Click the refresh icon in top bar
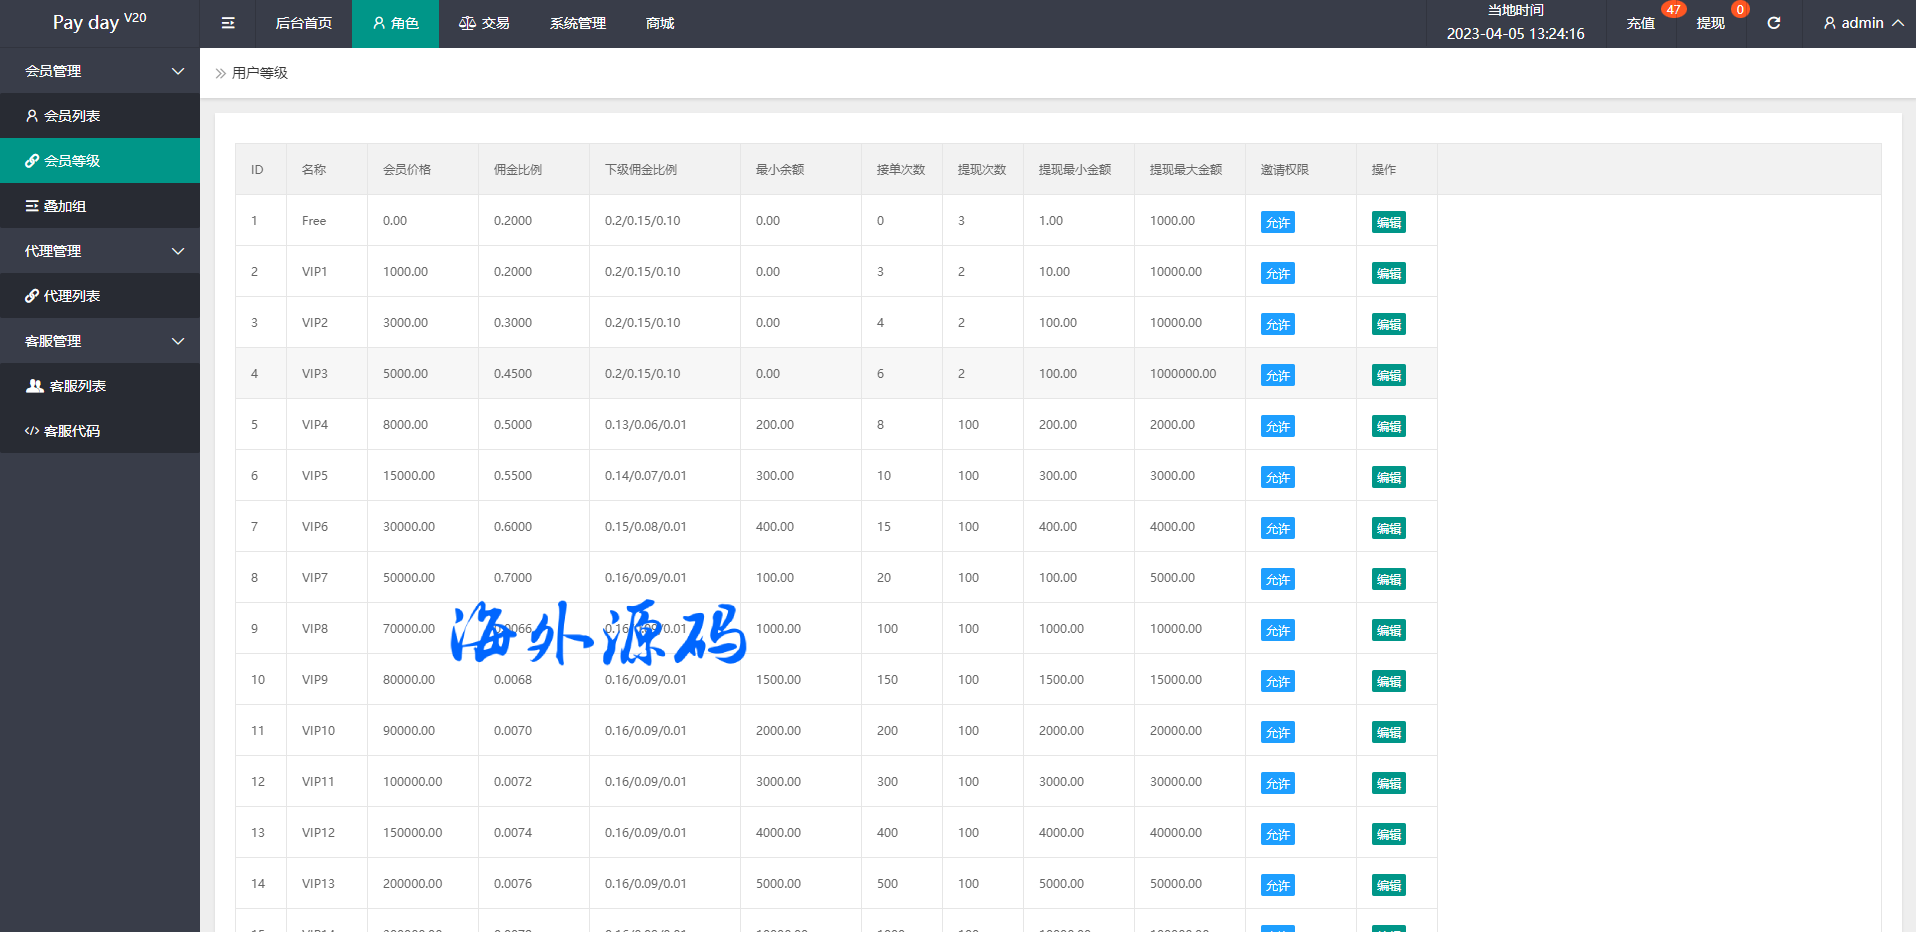 pos(1773,23)
